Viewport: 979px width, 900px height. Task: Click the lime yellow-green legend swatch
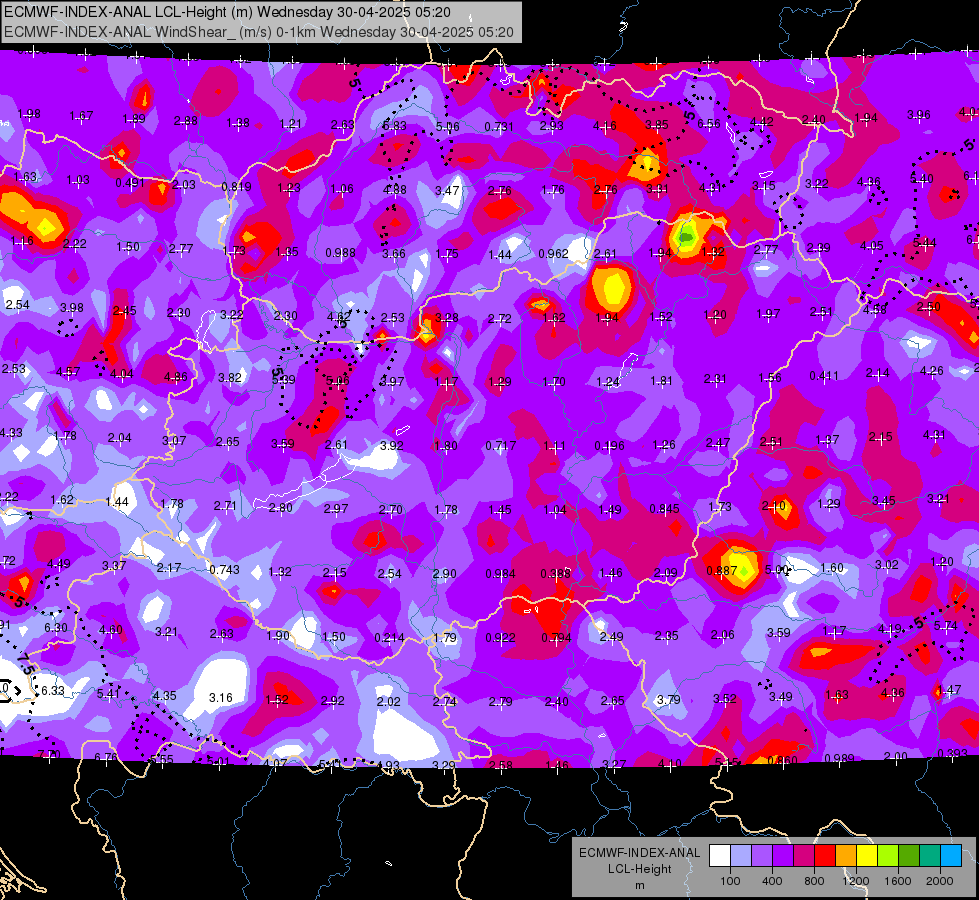coord(888,856)
